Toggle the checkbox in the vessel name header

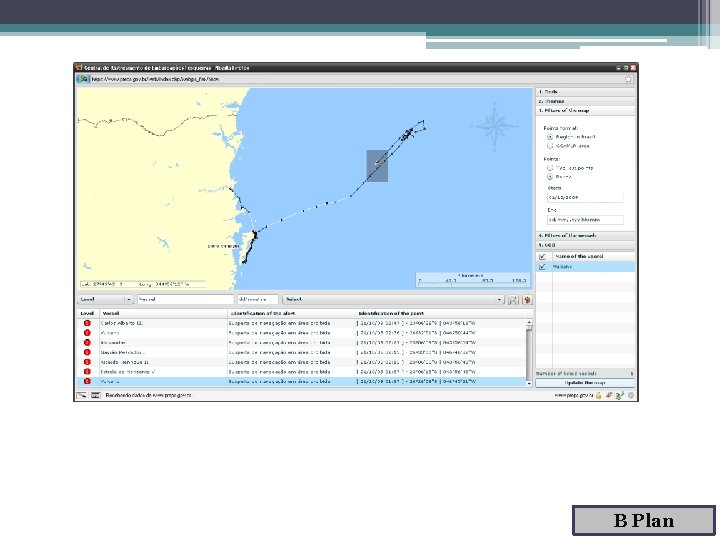(x=542, y=257)
